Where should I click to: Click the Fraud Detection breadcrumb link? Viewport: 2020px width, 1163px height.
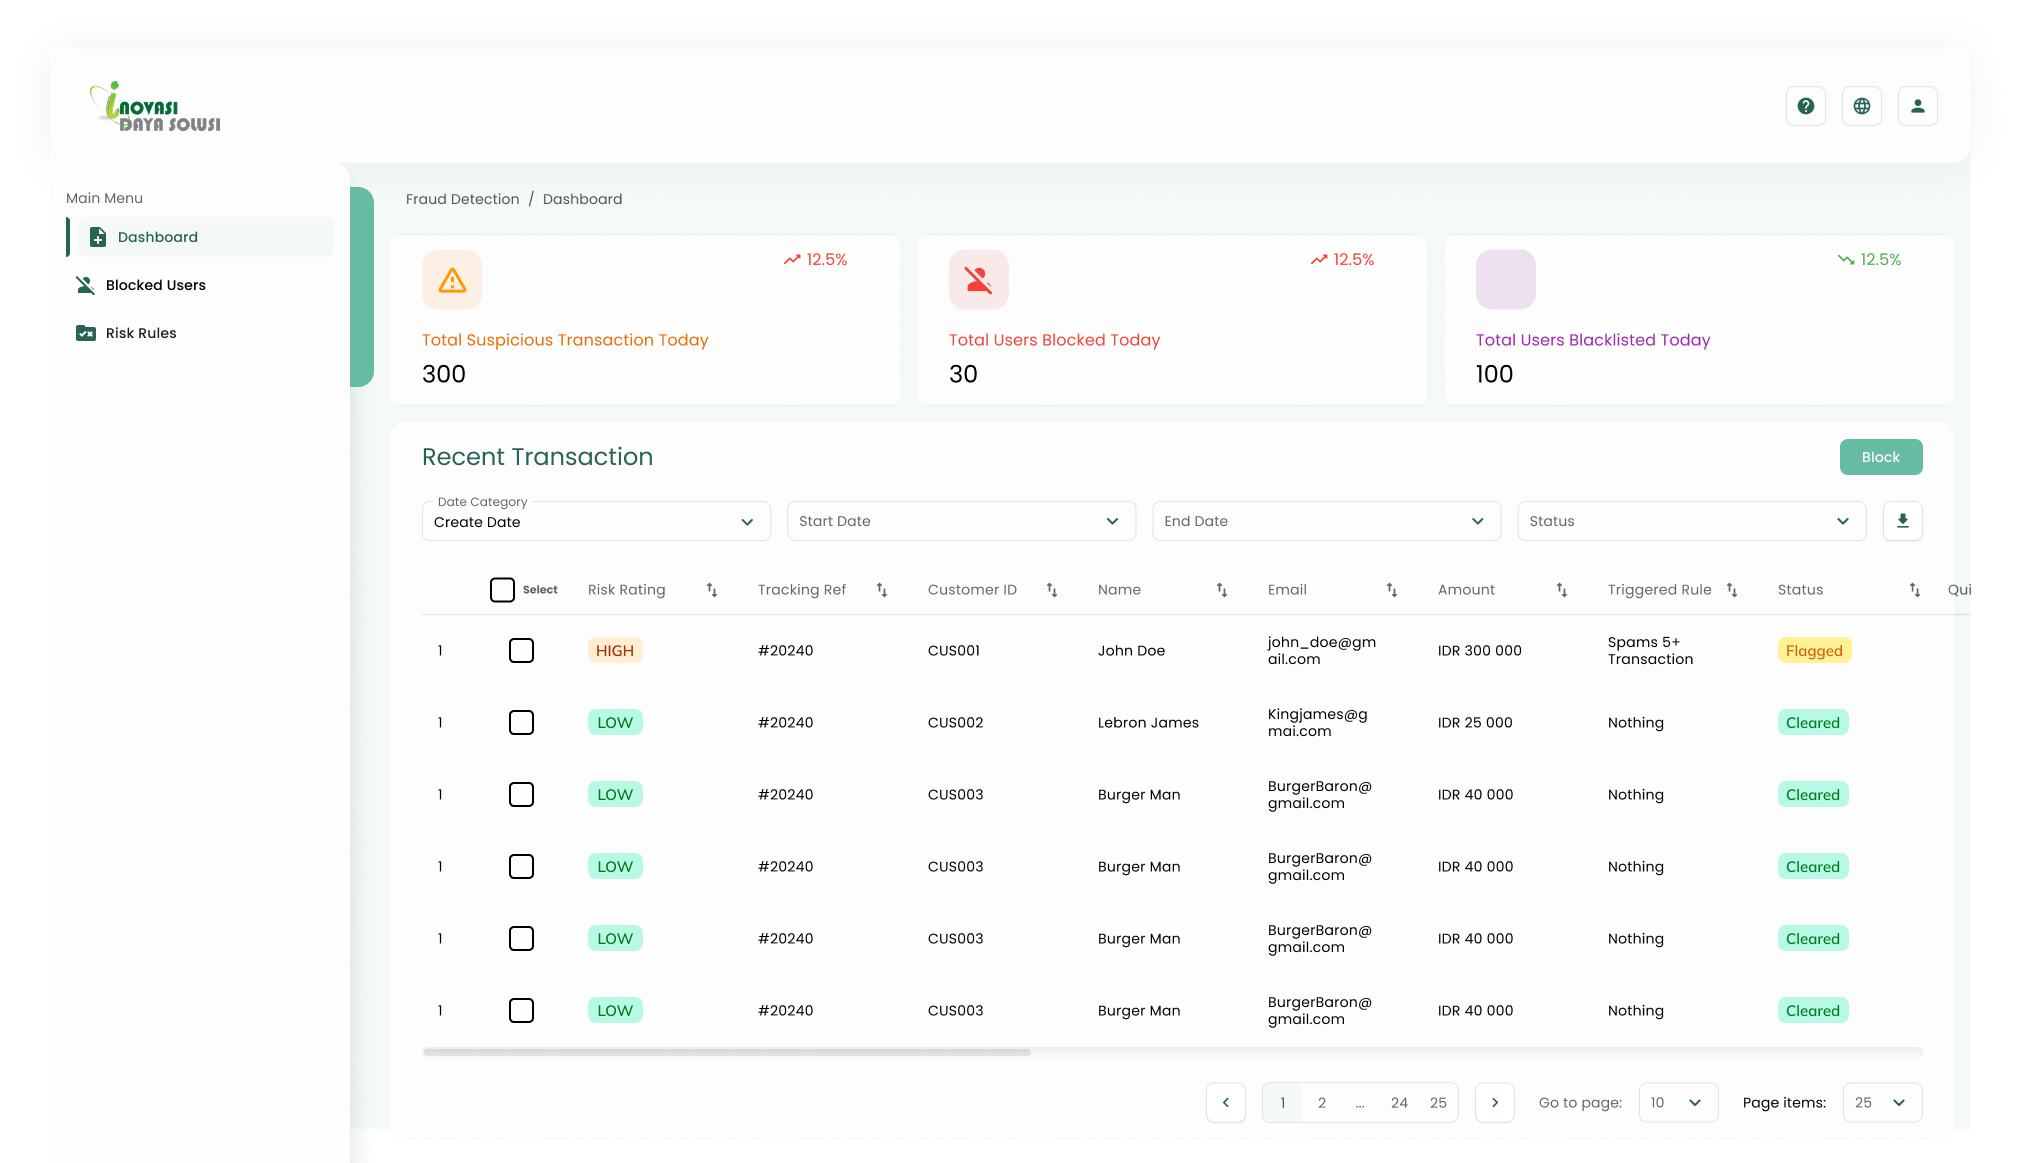click(462, 199)
